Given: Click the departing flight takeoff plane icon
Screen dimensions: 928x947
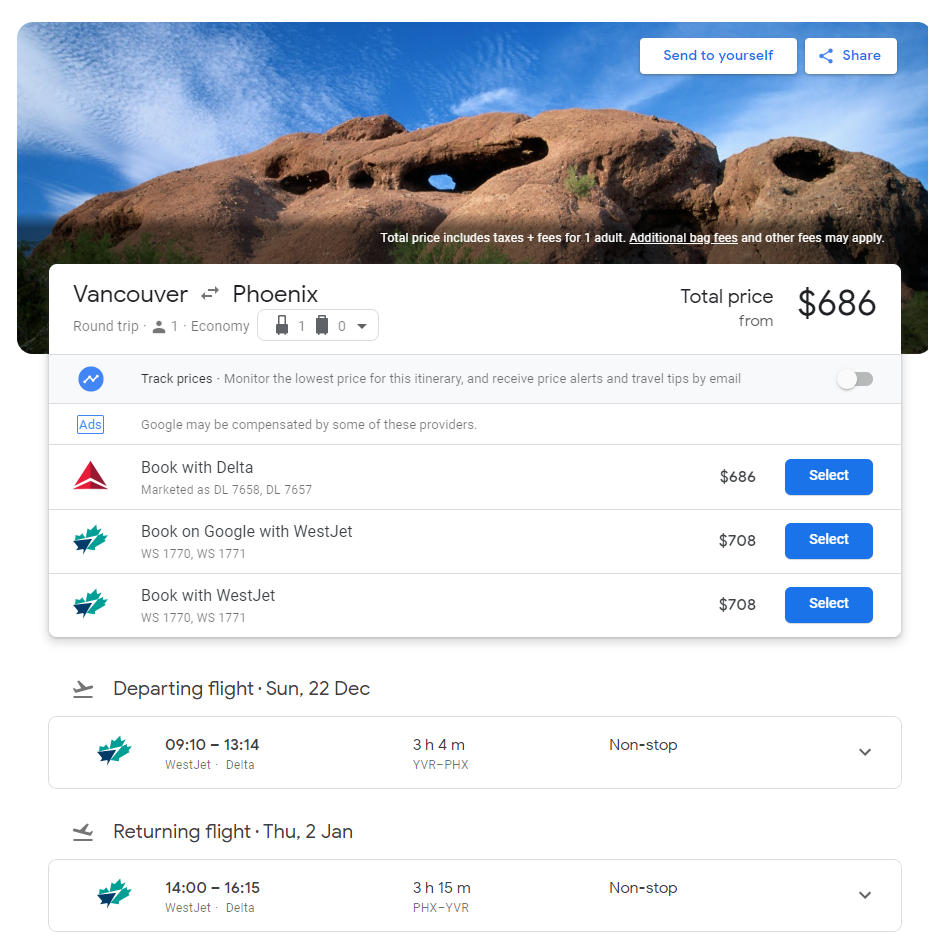Looking at the screenshot, I should tap(84, 689).
